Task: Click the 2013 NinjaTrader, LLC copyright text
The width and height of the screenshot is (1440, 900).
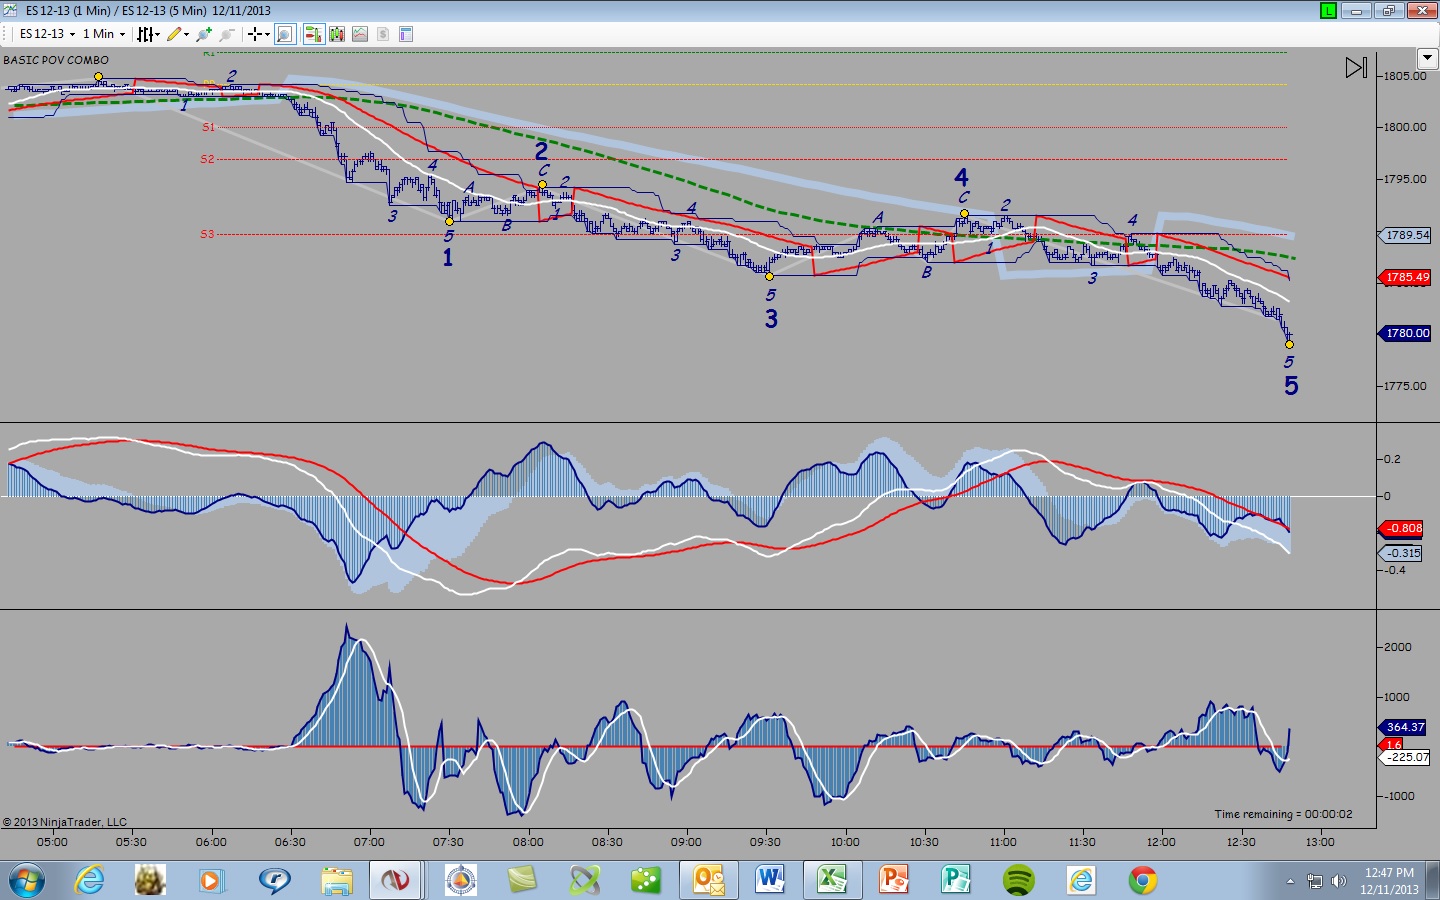Action: pyautogui.click(x=65, y=822)
